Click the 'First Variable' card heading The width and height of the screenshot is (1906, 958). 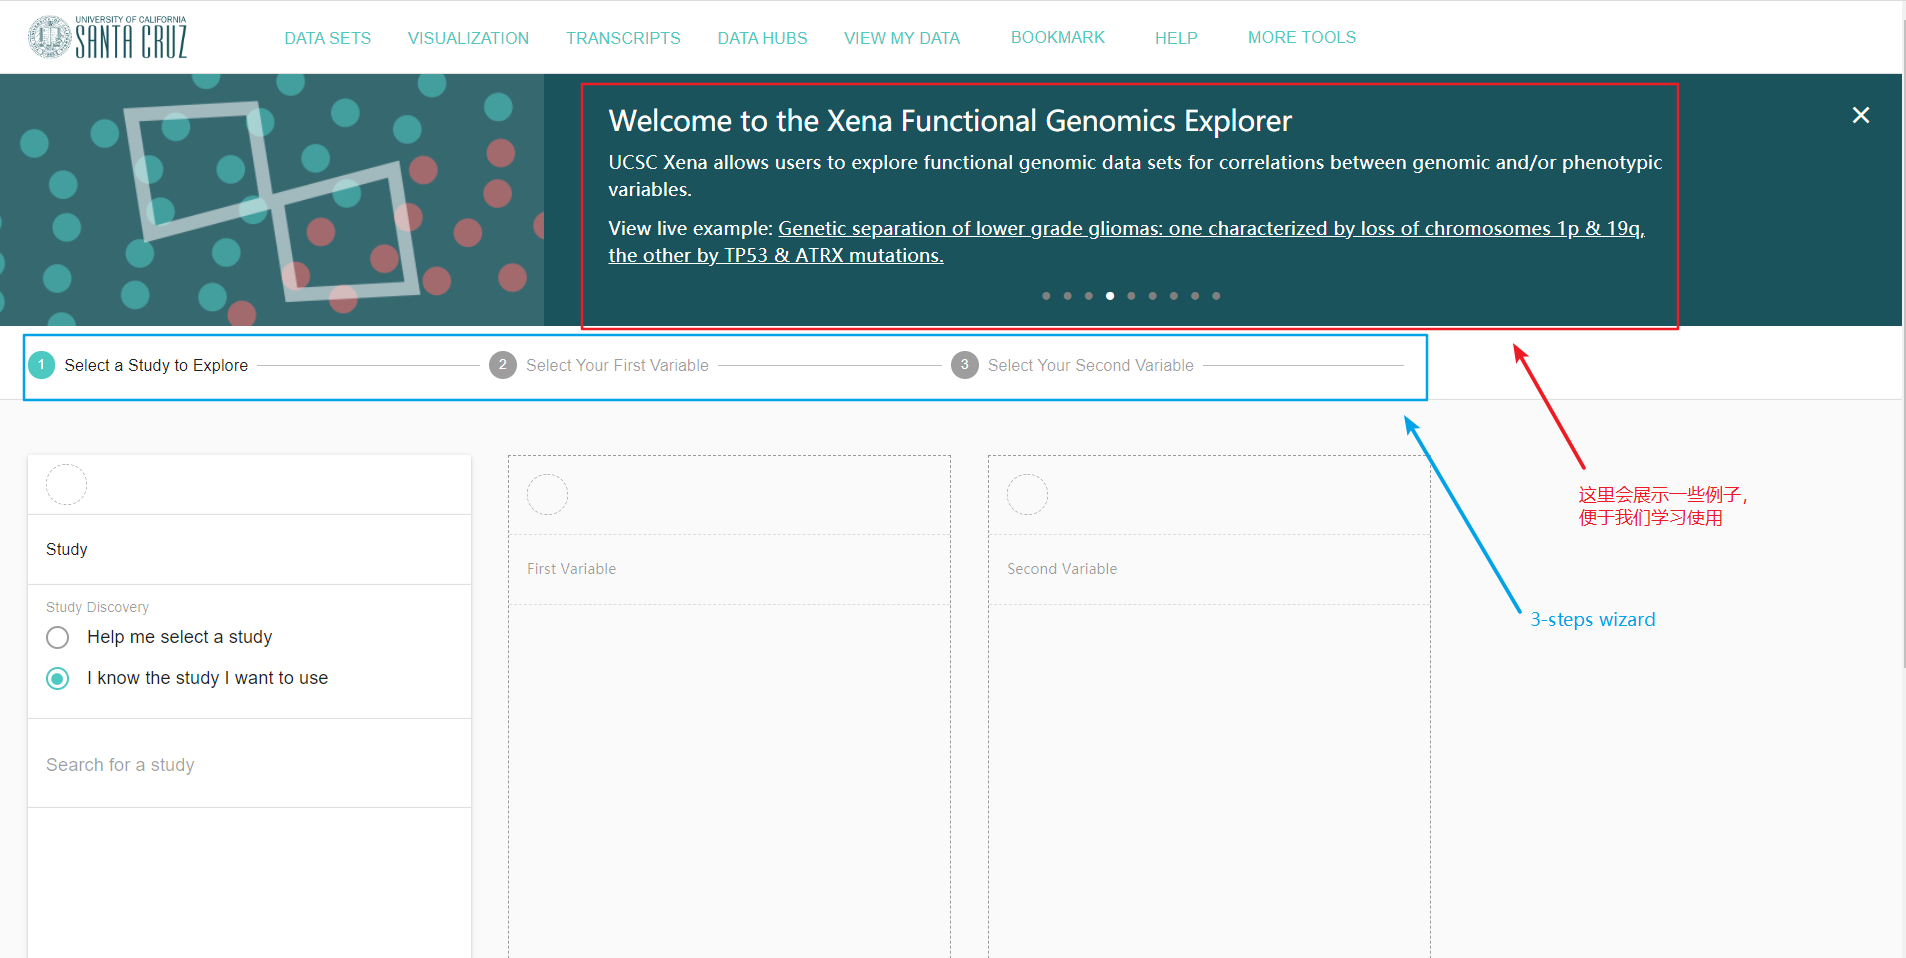(571, 569)
